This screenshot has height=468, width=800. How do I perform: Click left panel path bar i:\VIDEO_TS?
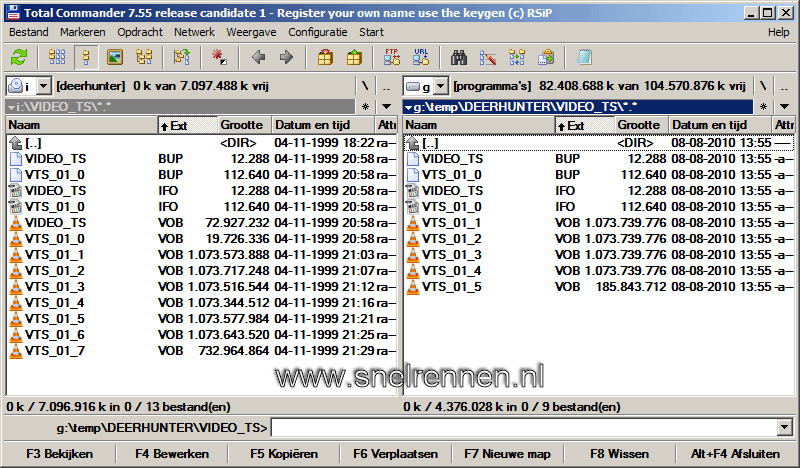point(181,107)
